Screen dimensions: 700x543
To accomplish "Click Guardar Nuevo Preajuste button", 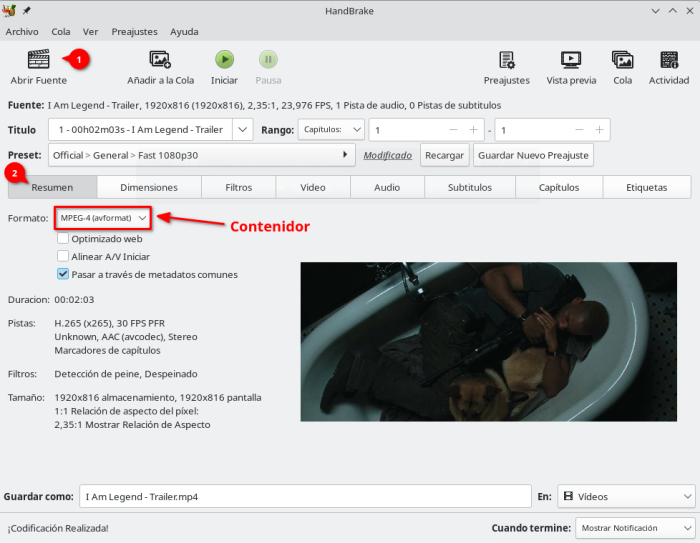I will point(533,155).
